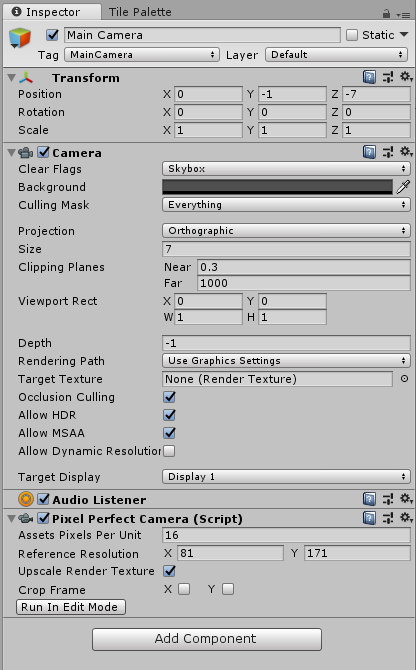Switch to the Tile Palette tab
Image resolution: width=416 pixels, height=670 pixels.
140,12
